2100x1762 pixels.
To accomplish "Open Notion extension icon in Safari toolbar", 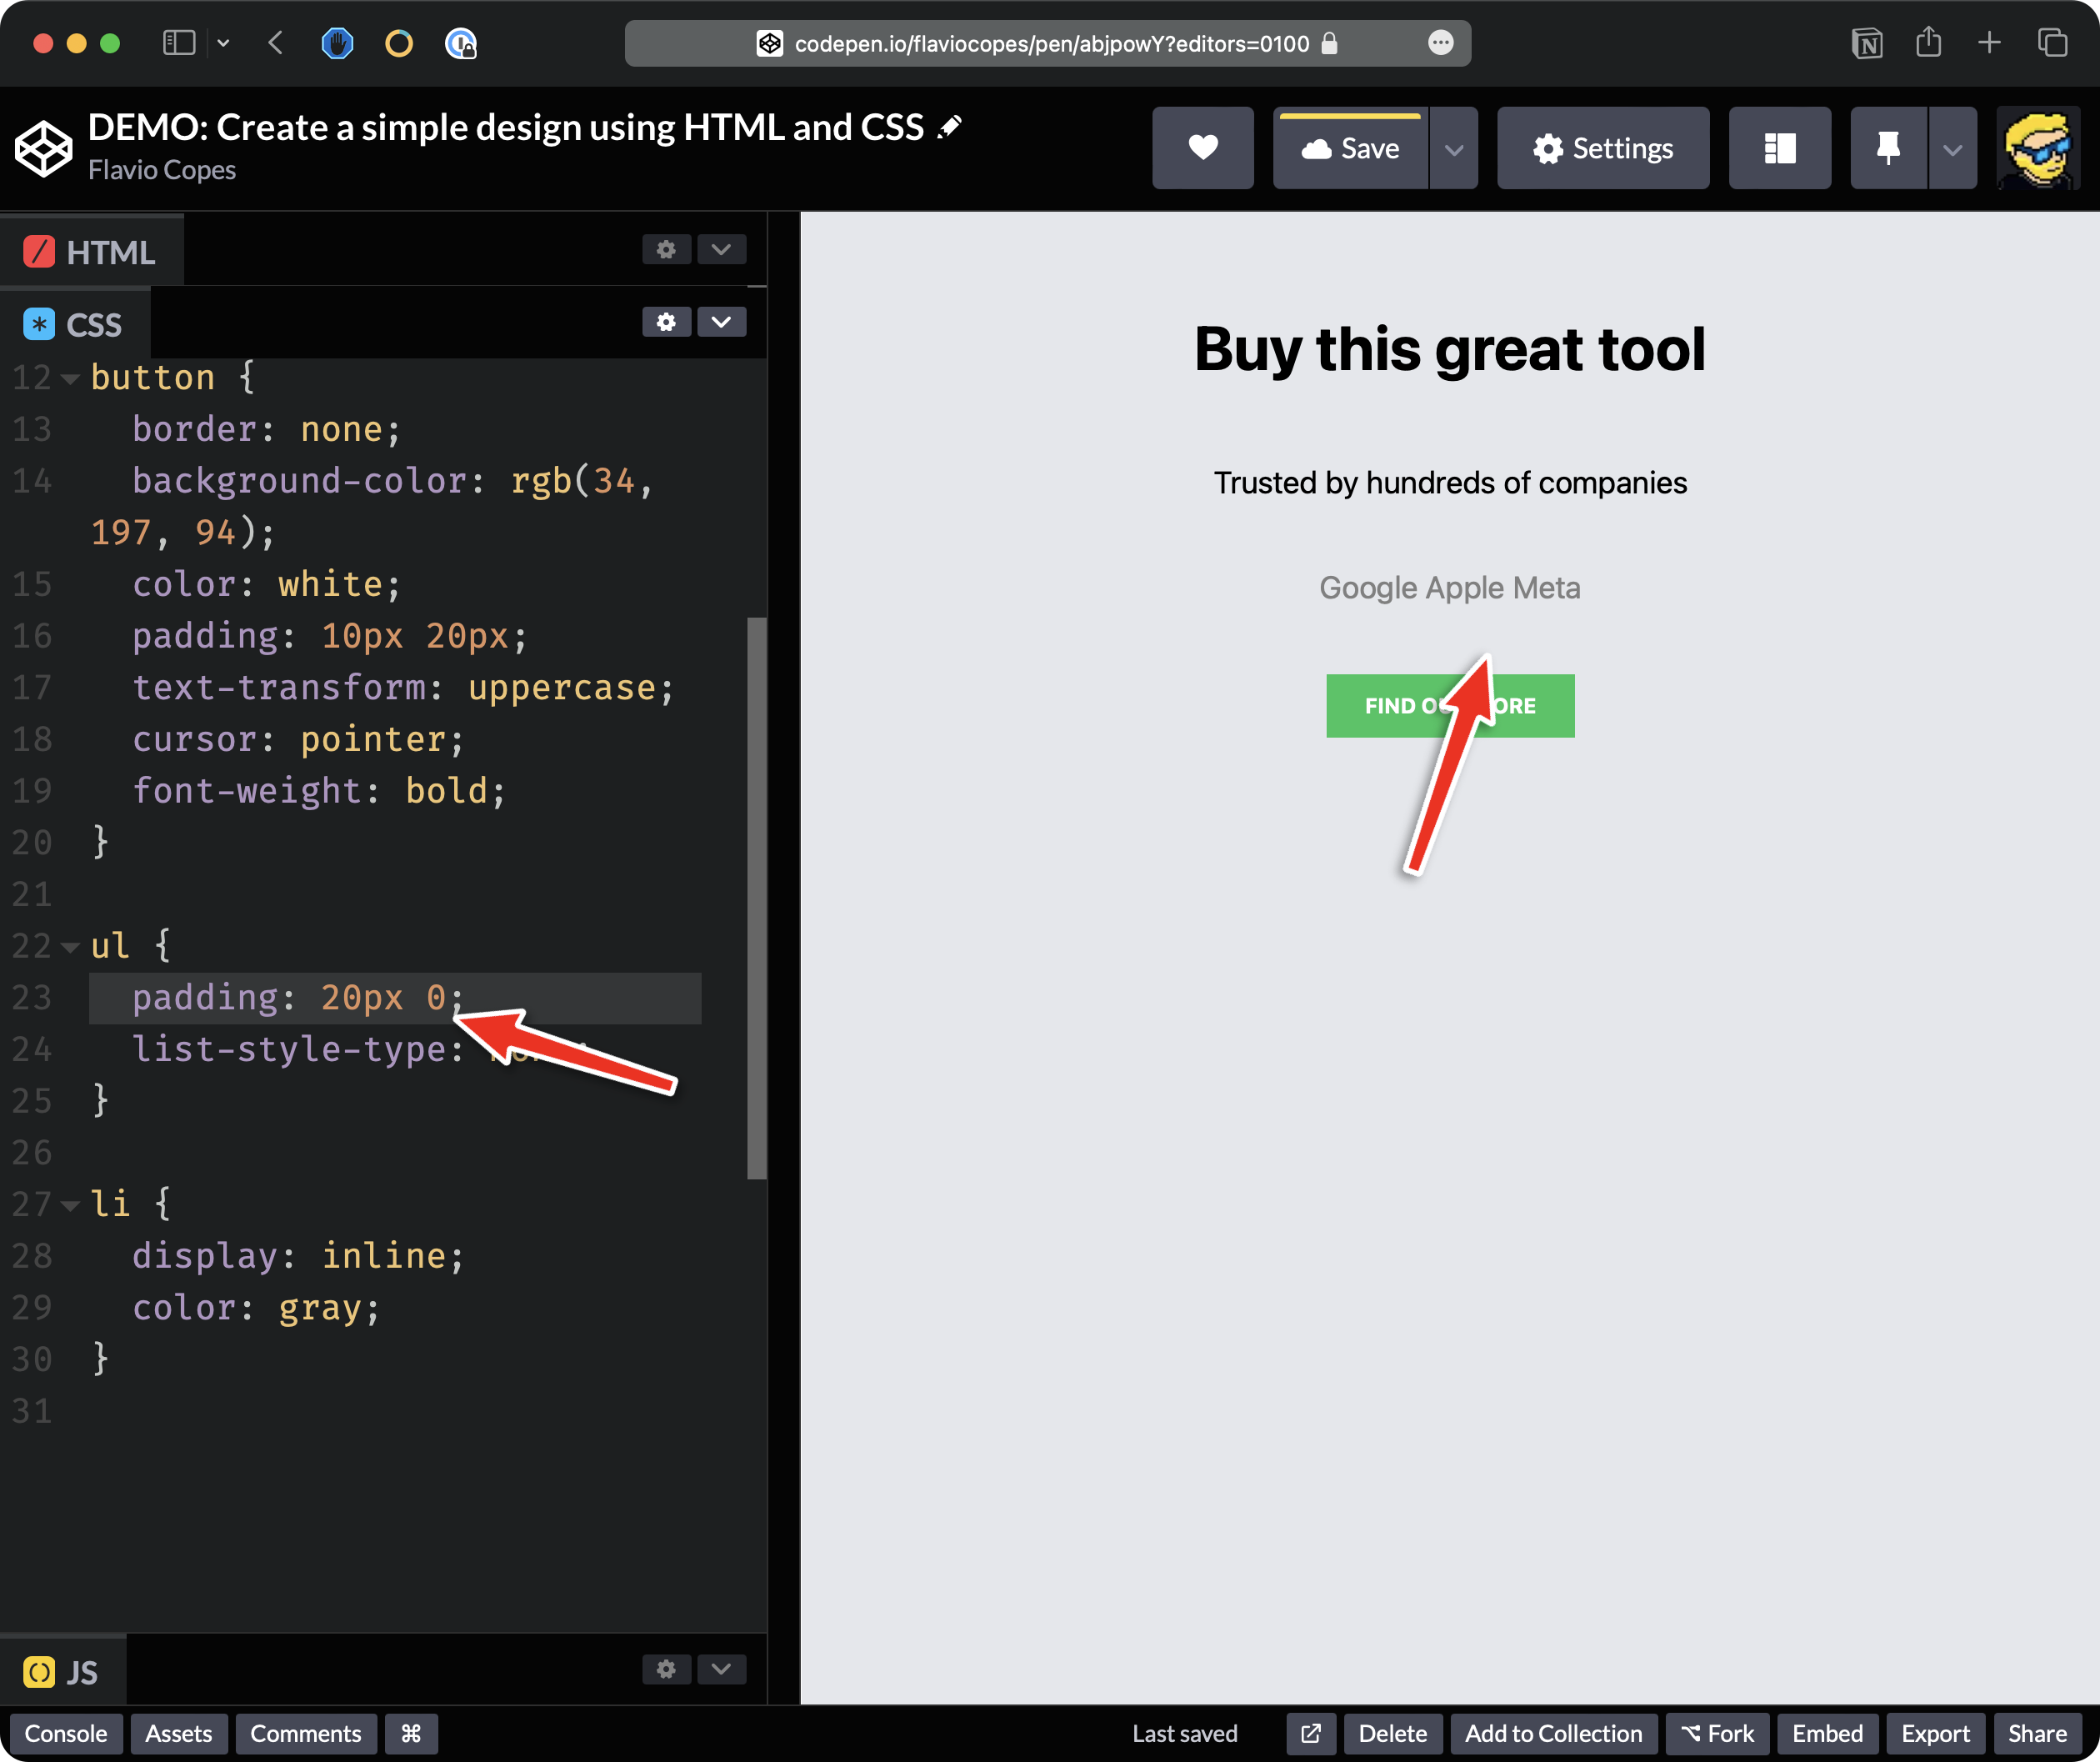I will coord(1866,43).
